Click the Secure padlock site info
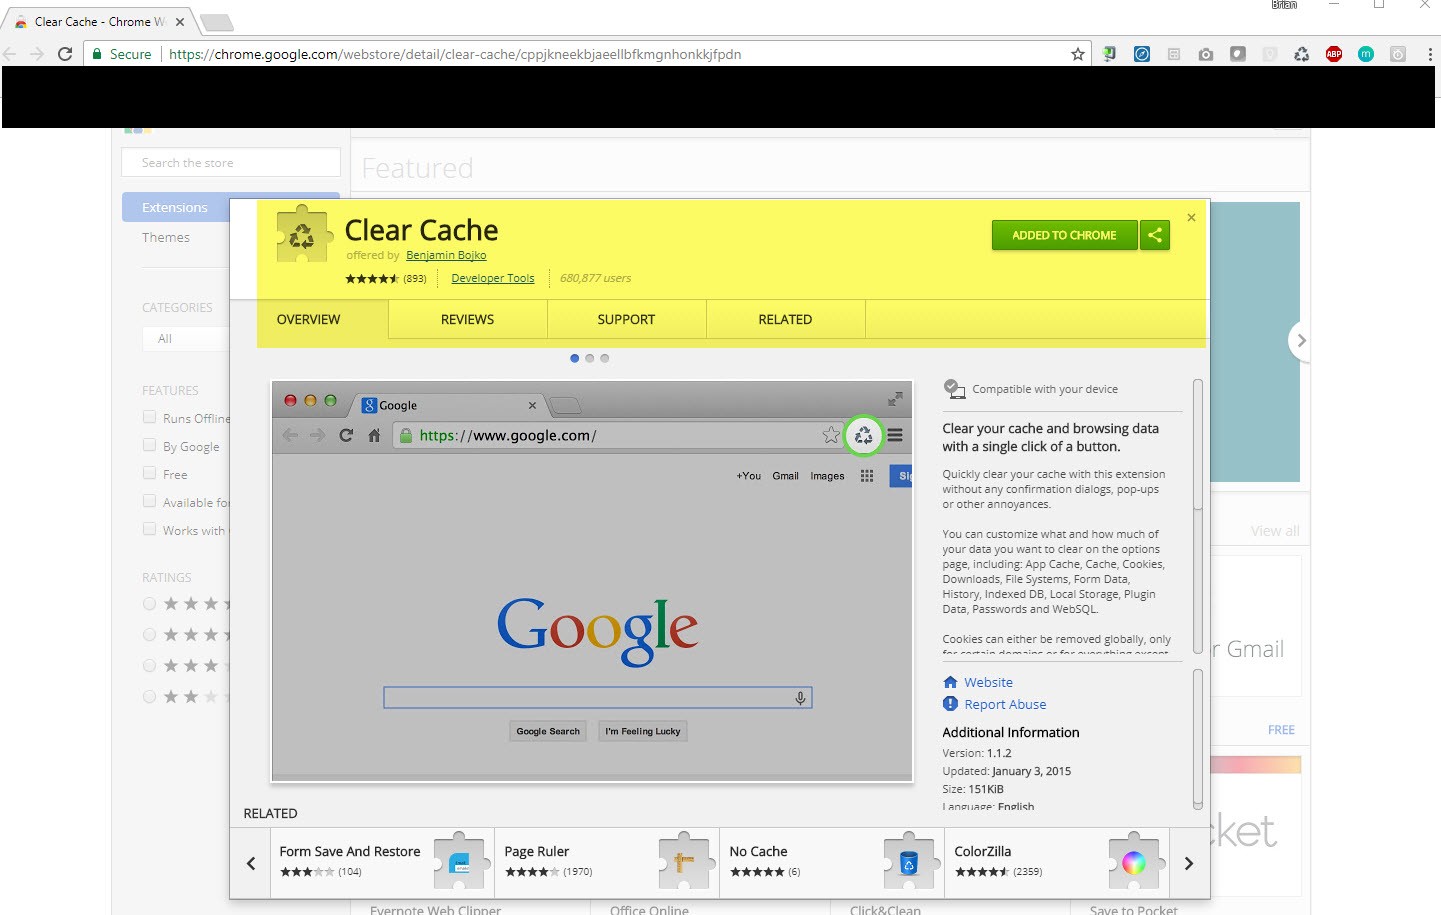Image resolution: width=1441 pixels, height=915 pixels. [x=122, y=54]
